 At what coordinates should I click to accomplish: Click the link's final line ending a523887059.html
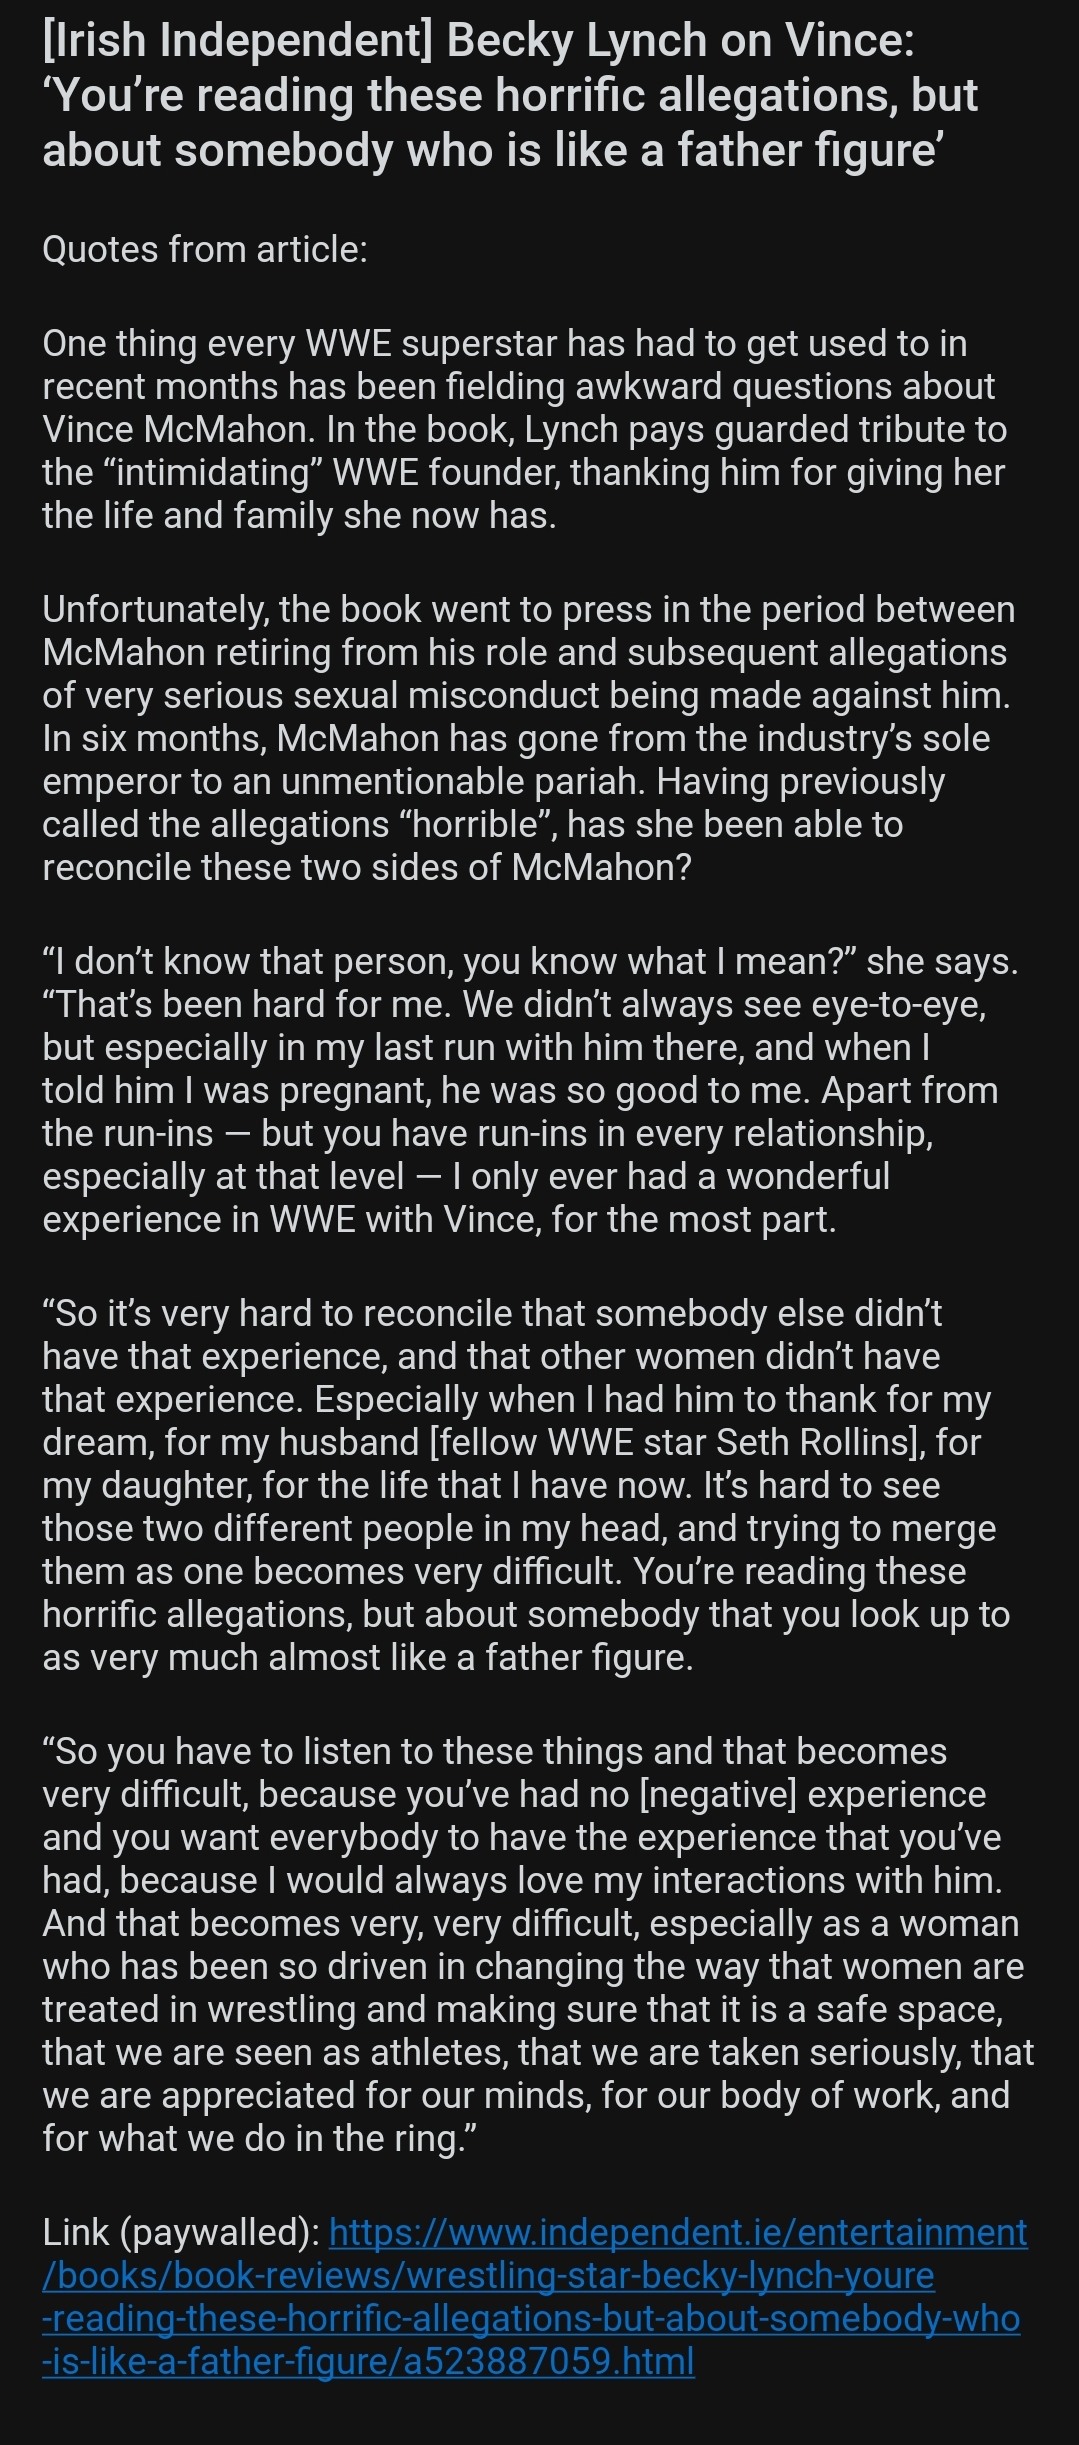point(368,2361)
